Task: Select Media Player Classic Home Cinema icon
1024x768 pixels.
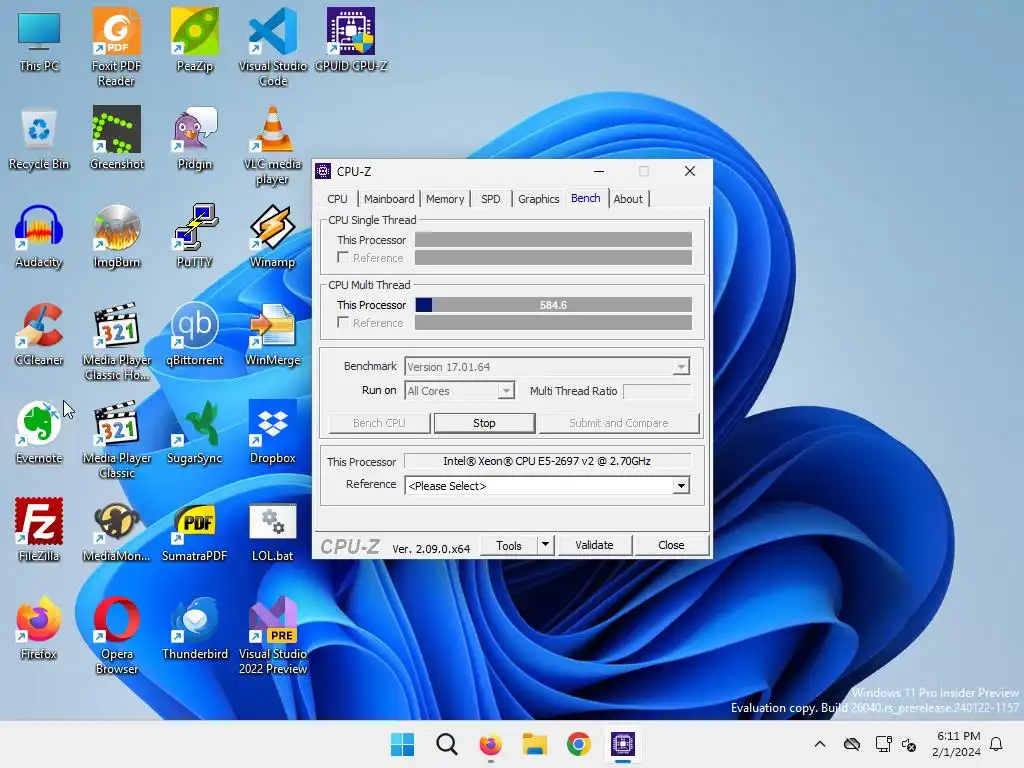Action: [x=116, y=341]
